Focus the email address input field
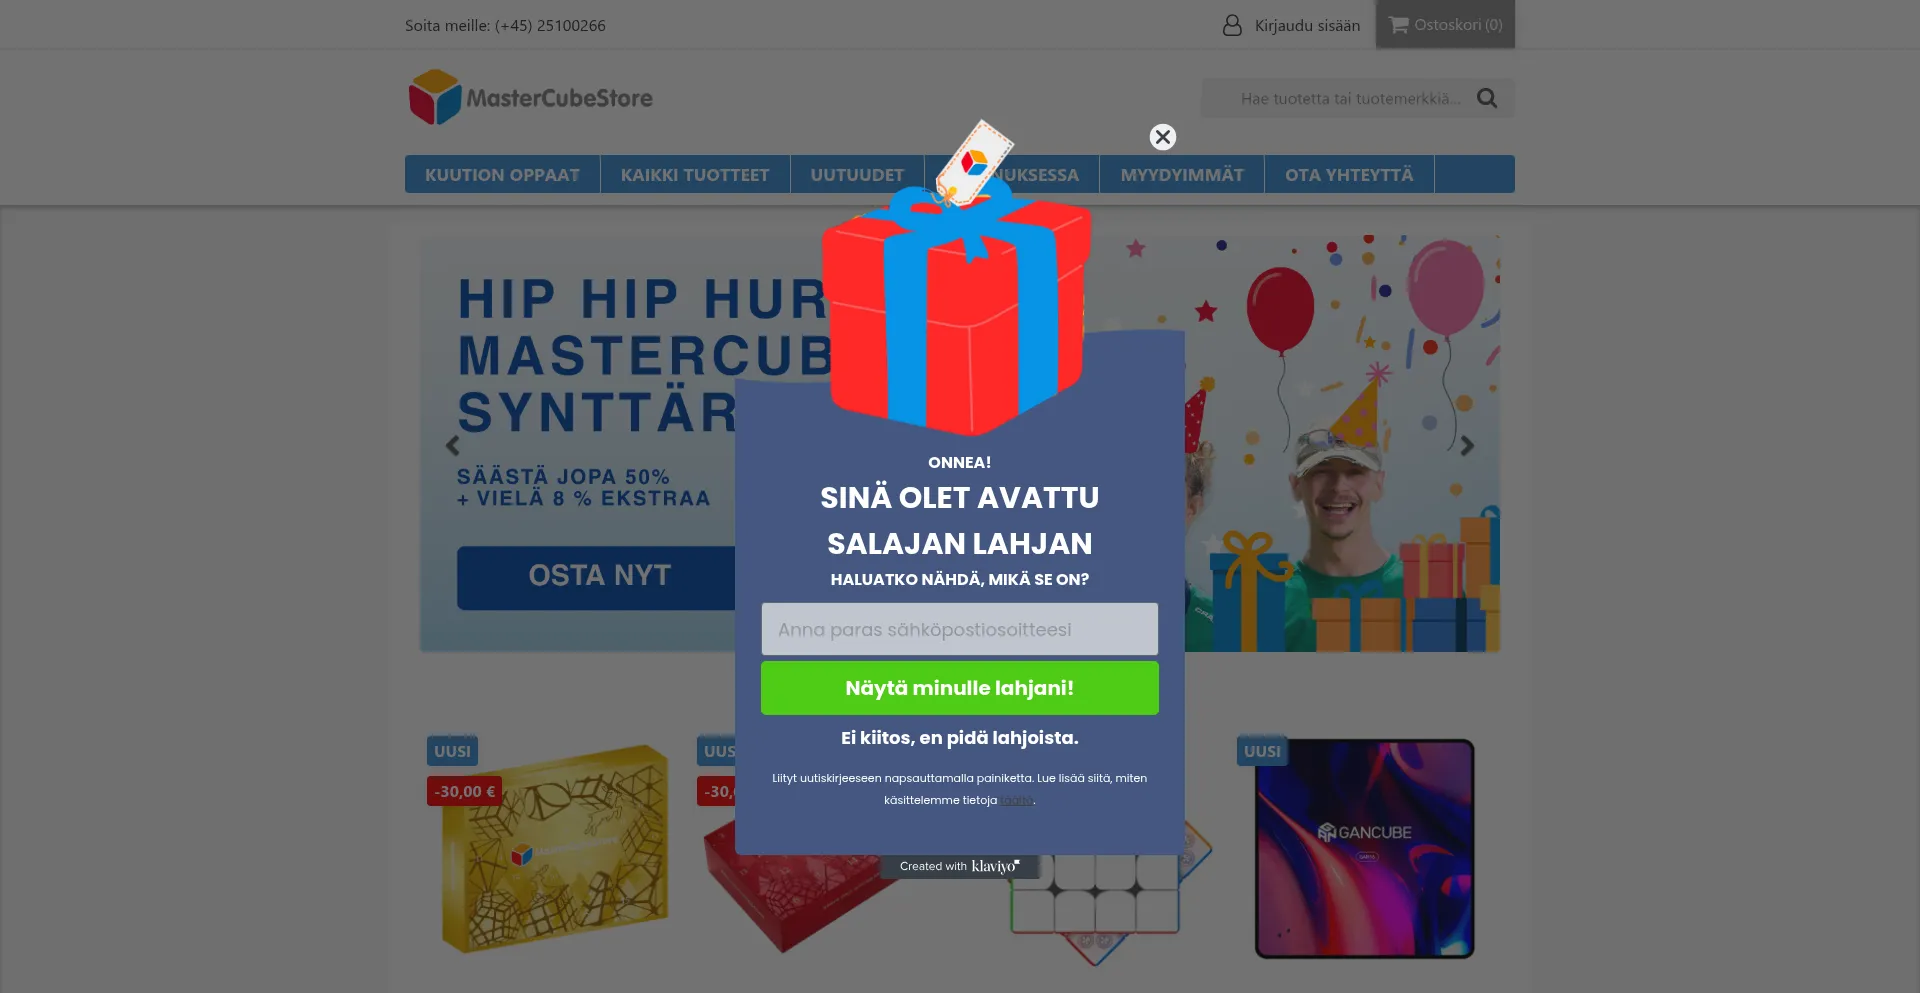Viewport: 1920px width, 993px height. (x=960, y=629)
